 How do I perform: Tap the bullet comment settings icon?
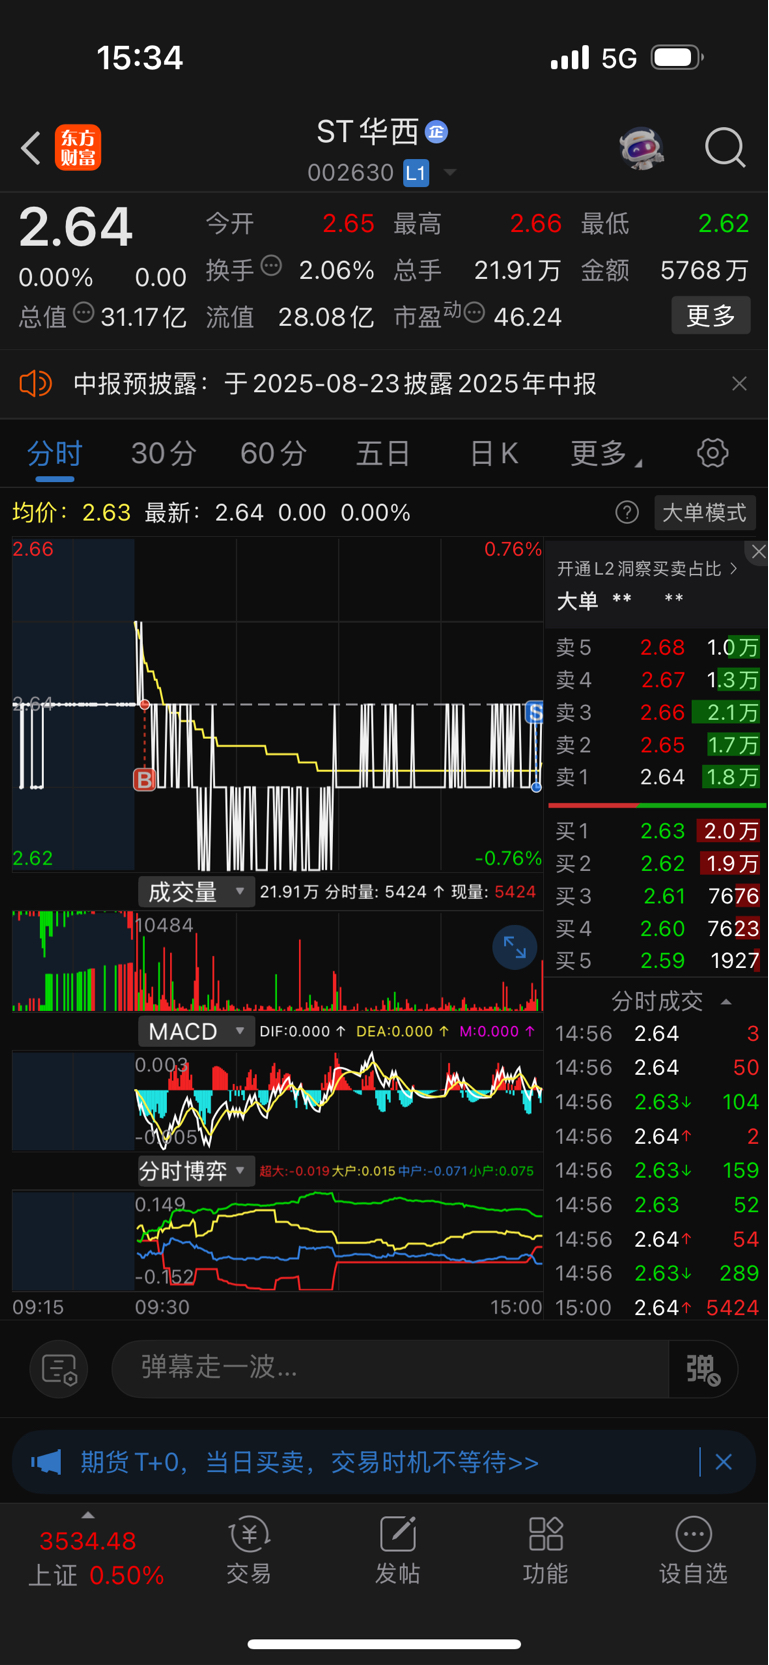point(59,1369)
